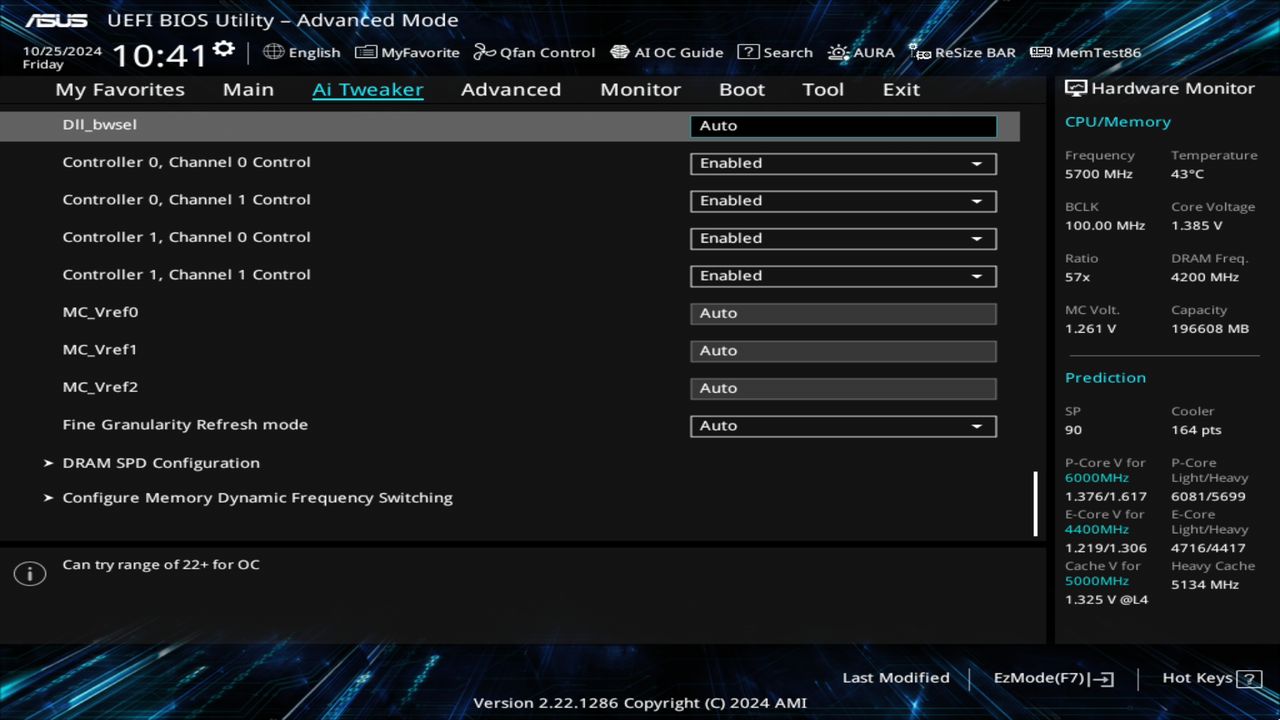Edit the Dll_bwsel value field
Screen dimensions: 1280x720
coord(843,125)
